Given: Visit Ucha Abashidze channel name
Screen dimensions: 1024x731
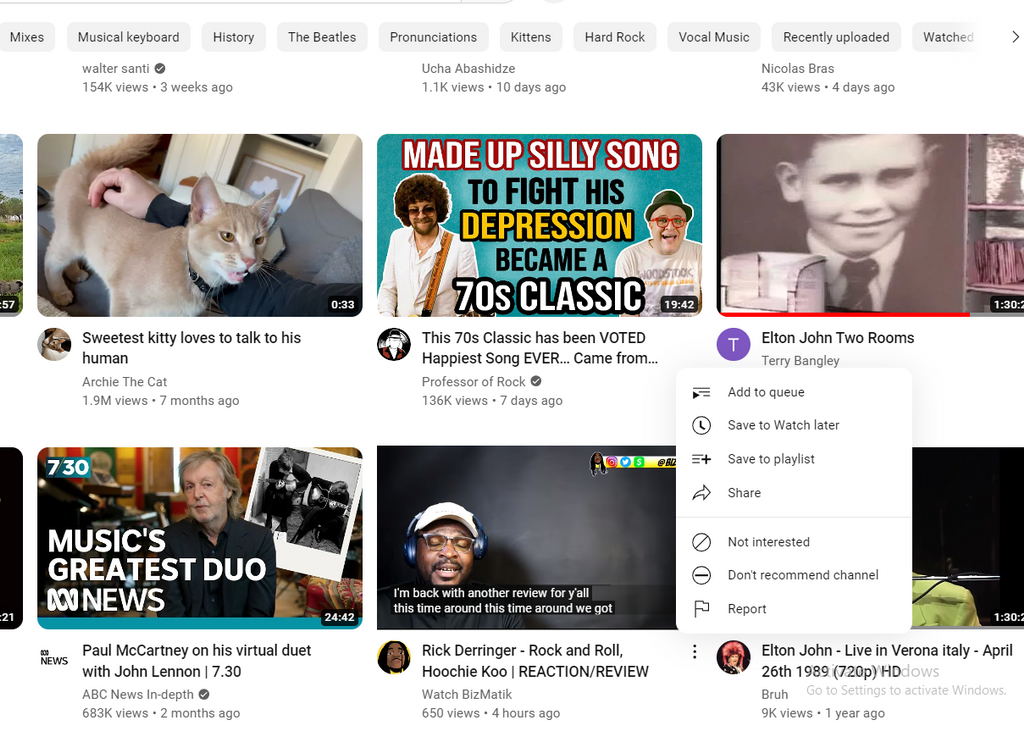Looking at the screenshot, I should pyautogui.click(x=468, y=69).
